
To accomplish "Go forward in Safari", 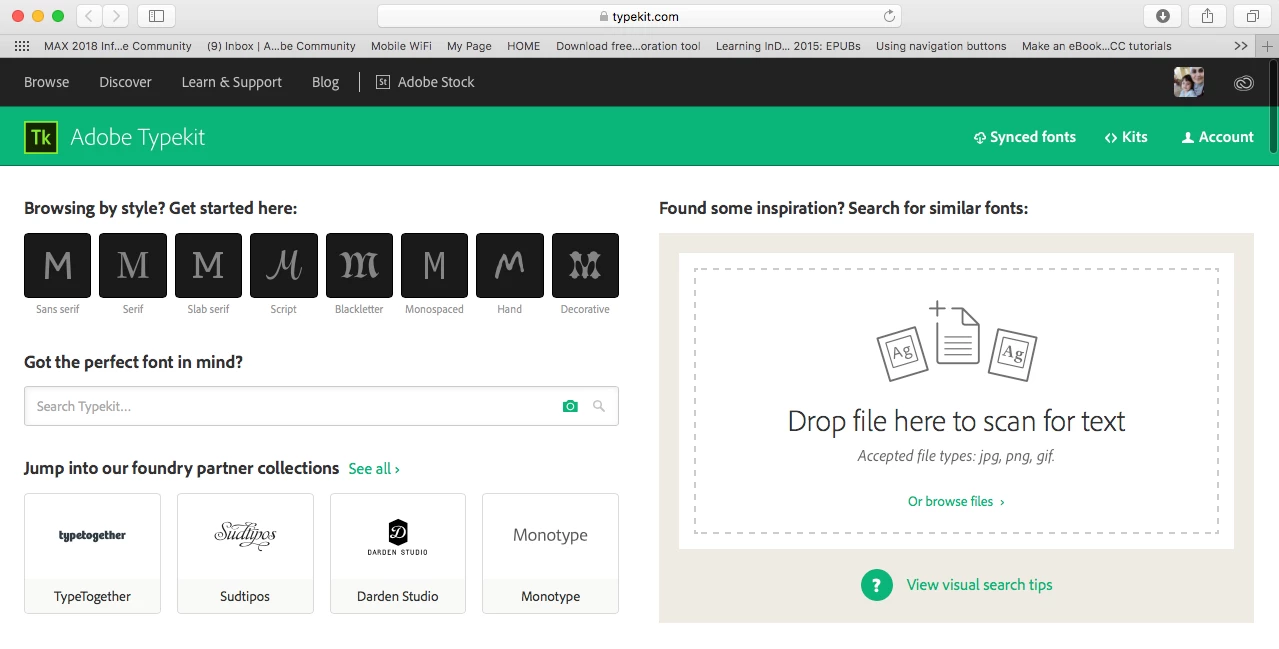I will pos(116,16).
